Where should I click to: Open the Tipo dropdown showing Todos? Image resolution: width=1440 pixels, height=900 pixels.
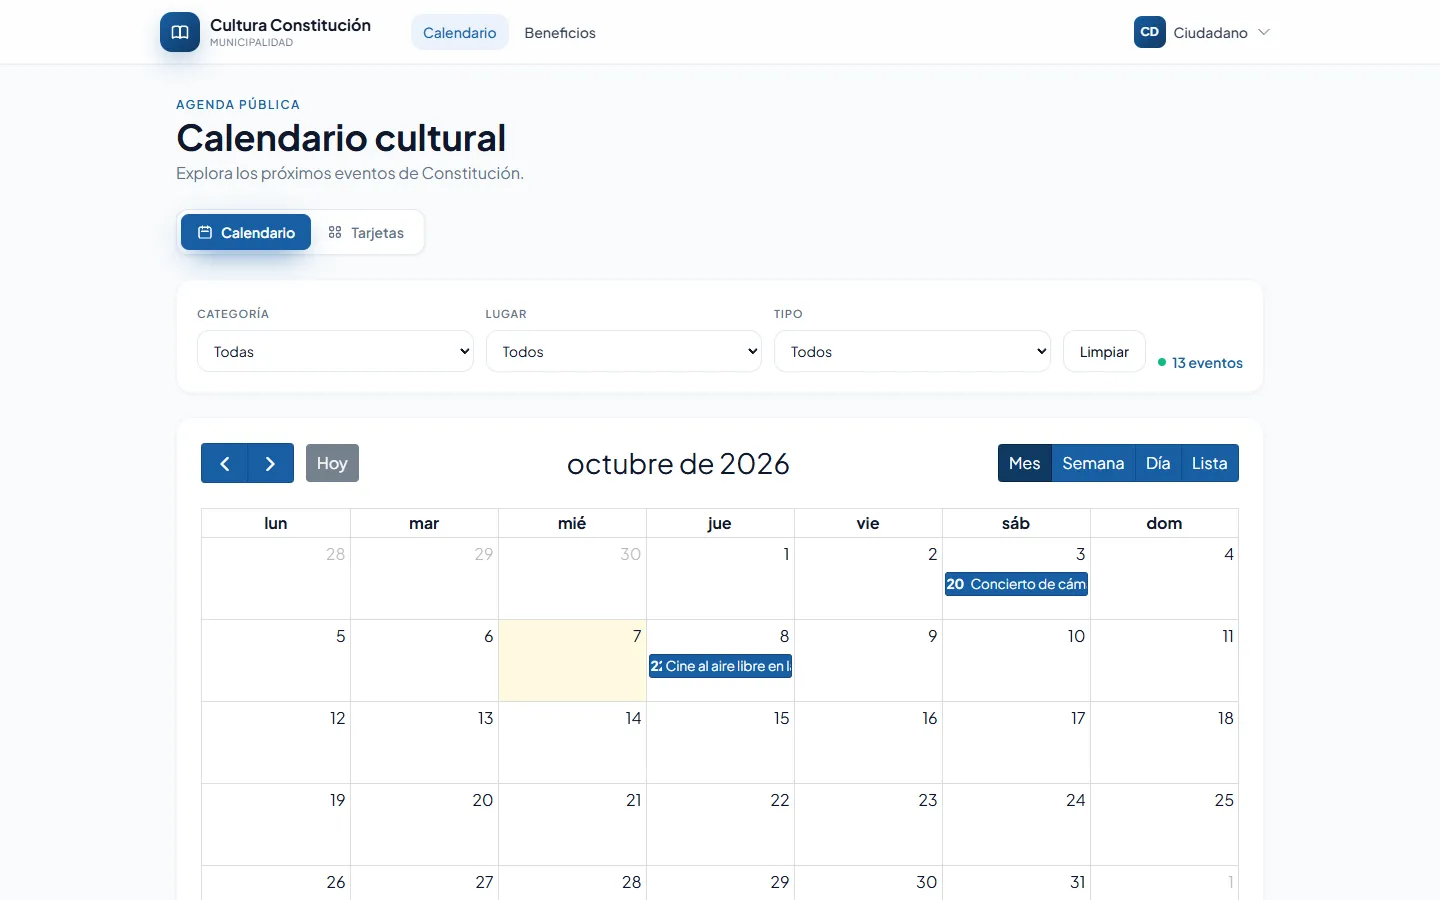tap(912, 351)
